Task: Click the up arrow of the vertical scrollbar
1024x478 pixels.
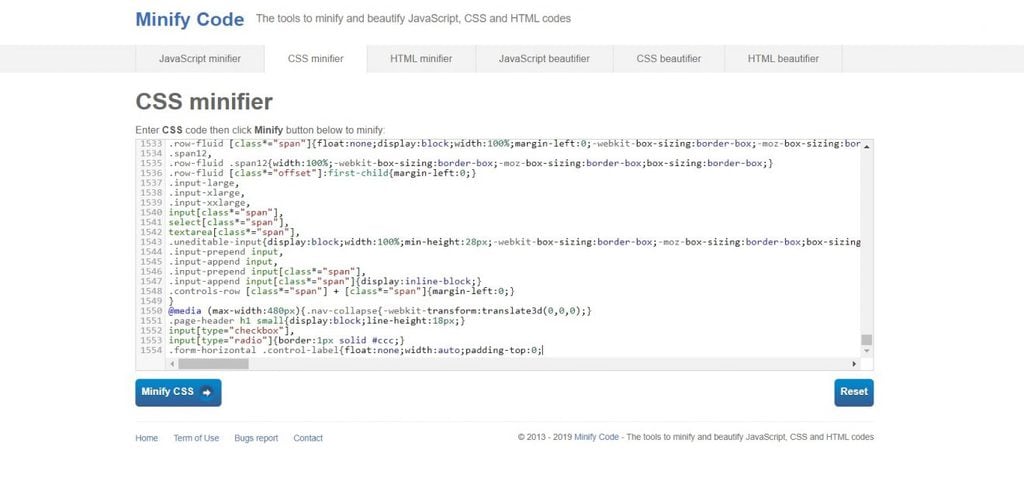Action: 866,147
